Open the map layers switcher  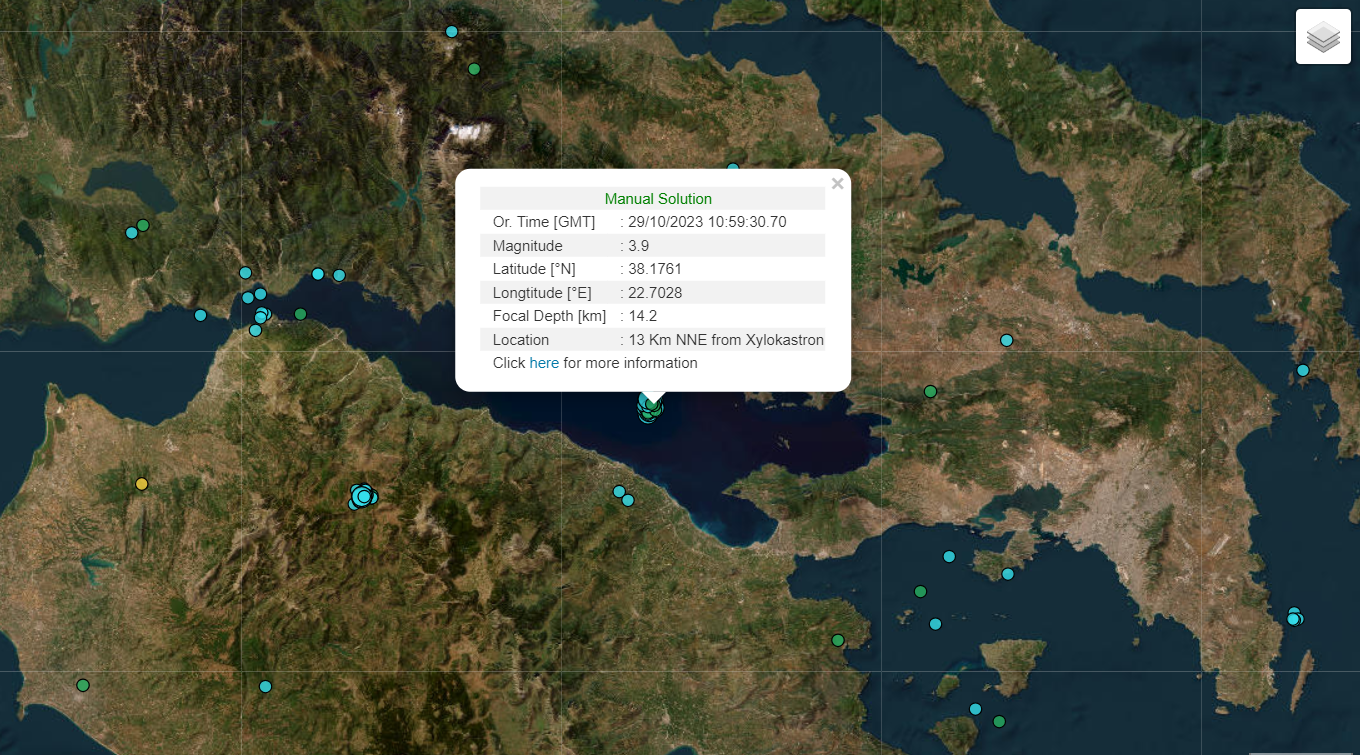1323,37
